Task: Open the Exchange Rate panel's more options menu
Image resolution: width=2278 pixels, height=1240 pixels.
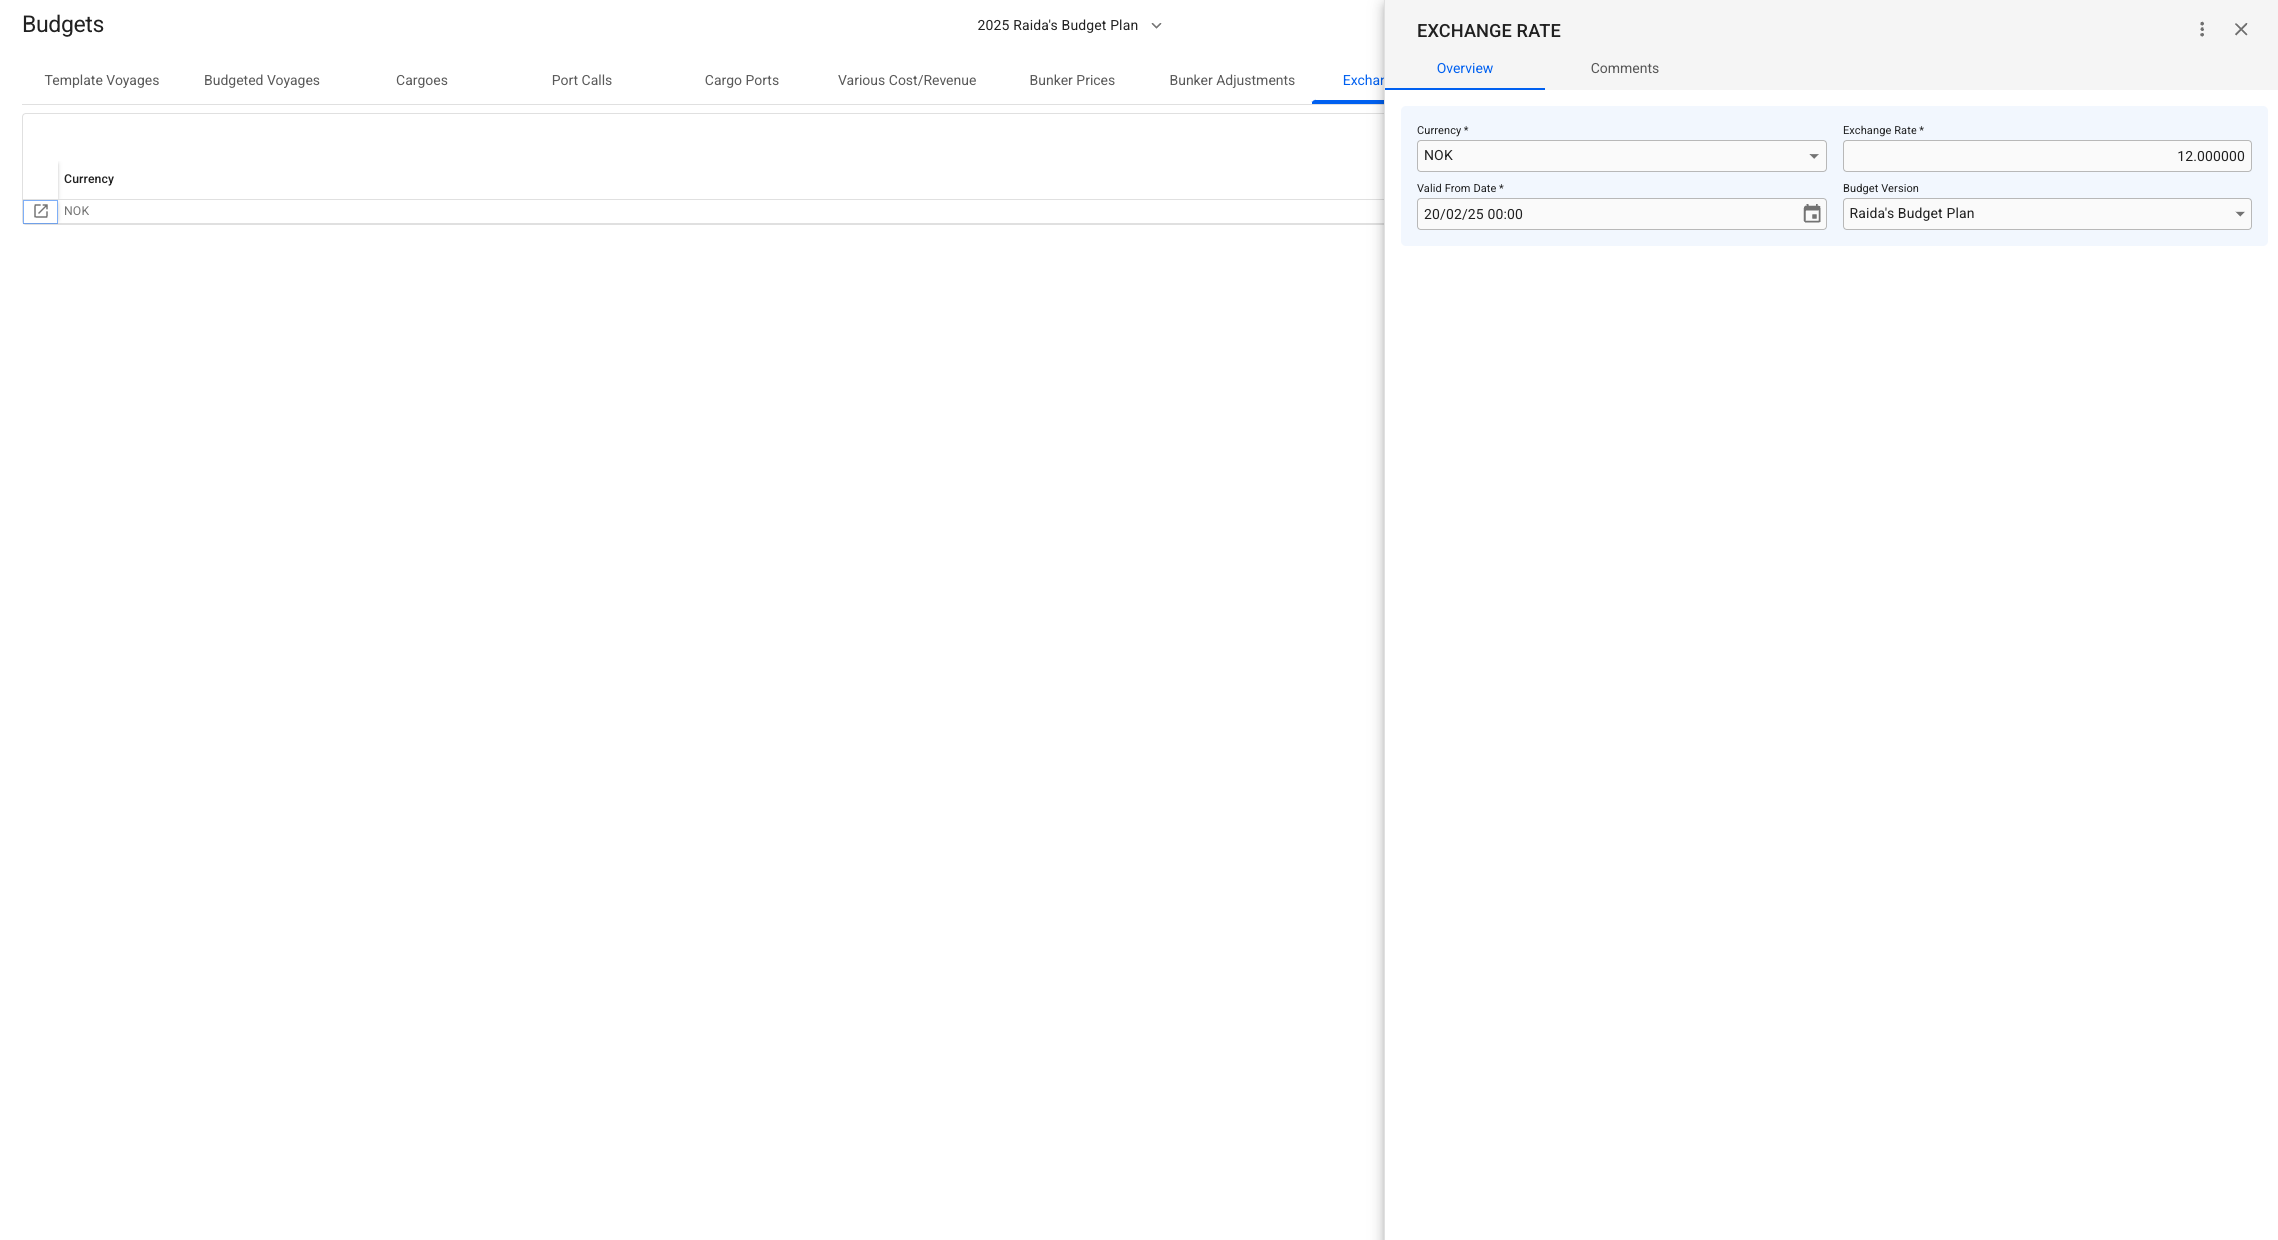Action: tap(2201, 30)
